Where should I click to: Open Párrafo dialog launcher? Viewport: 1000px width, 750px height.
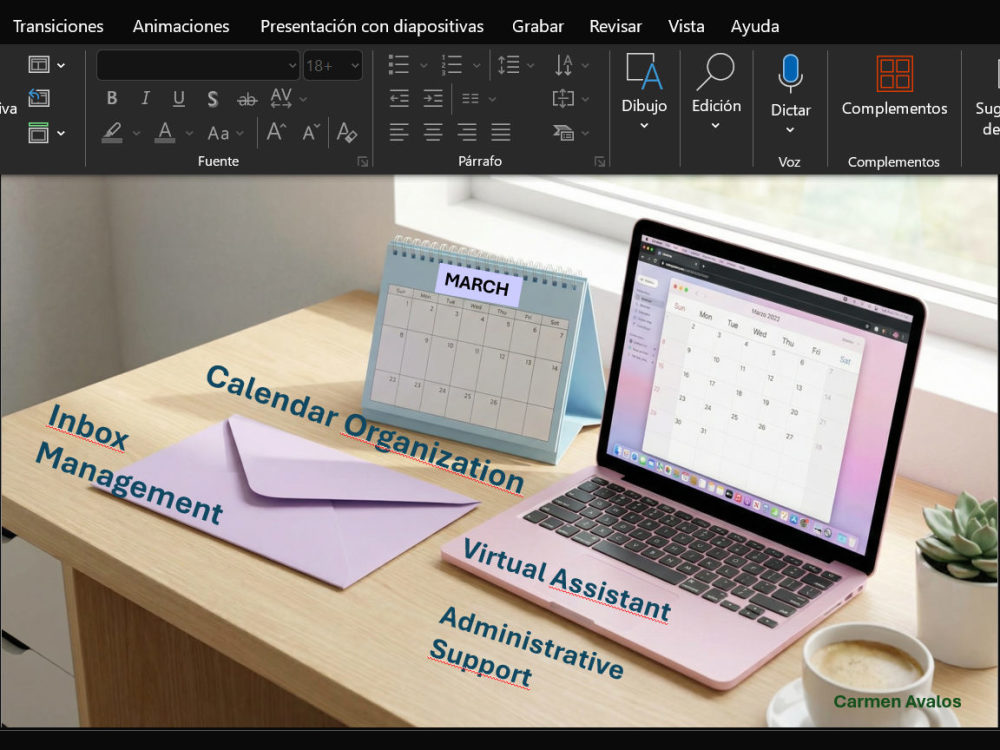tap(599, 162)
